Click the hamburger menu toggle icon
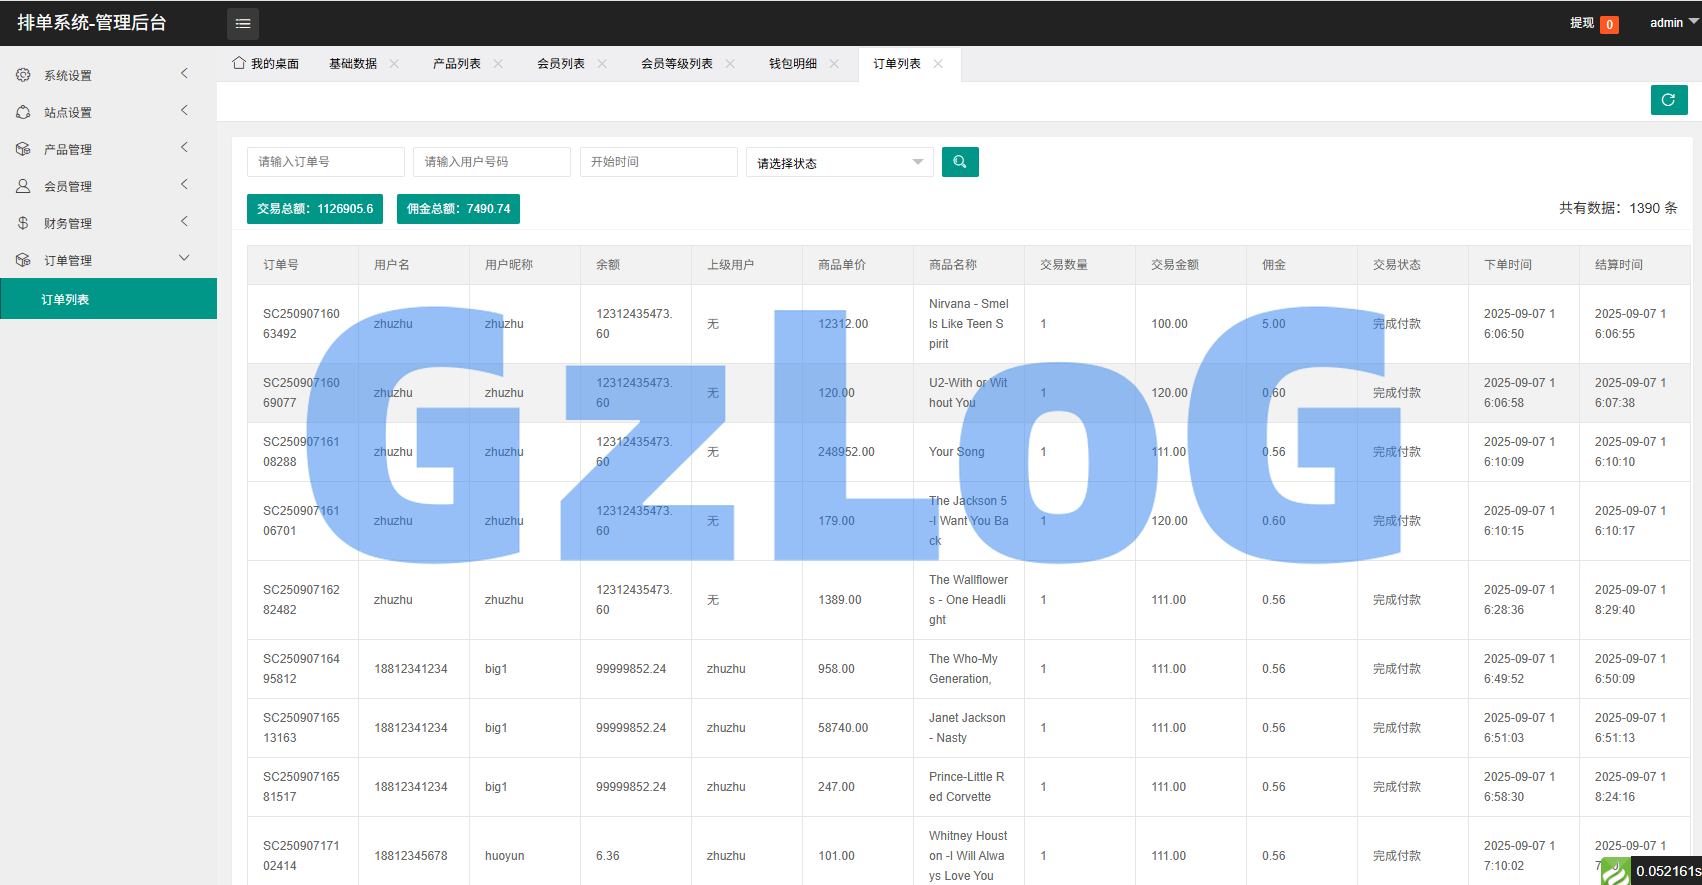 (243, 23)
